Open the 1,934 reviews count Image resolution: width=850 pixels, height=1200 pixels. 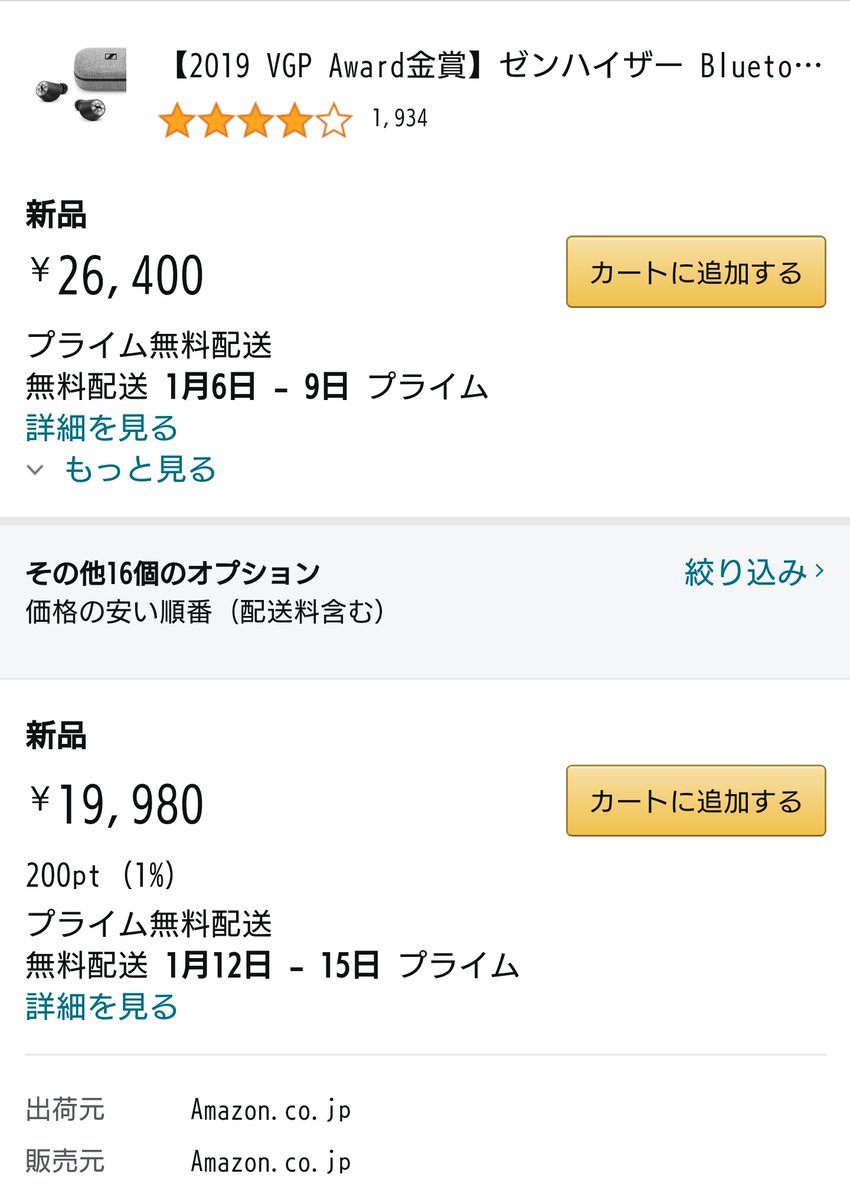[399, 119]
